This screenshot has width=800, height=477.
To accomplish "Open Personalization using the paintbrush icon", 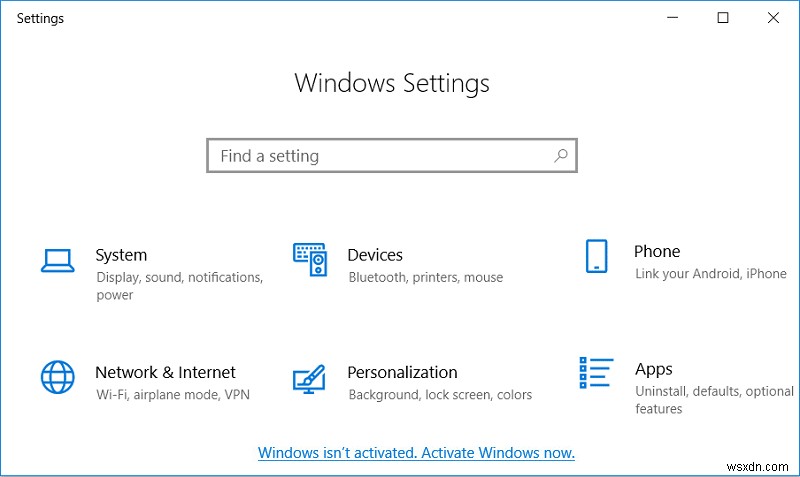I will [309, 379].
